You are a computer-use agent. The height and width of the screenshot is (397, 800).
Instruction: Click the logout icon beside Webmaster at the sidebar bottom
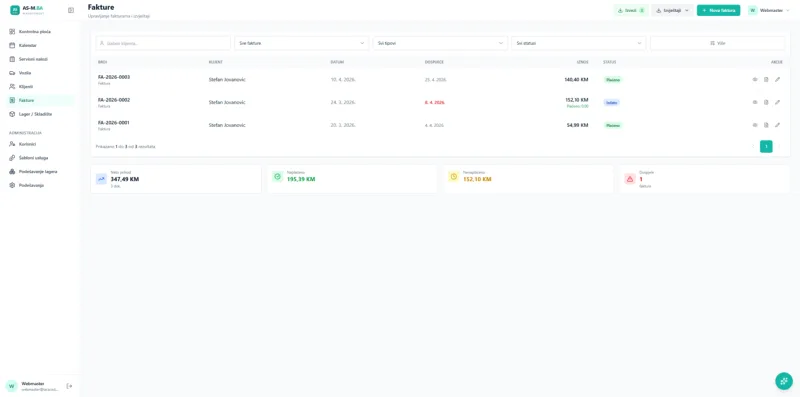pyautogui.click(x=69, y=386)
